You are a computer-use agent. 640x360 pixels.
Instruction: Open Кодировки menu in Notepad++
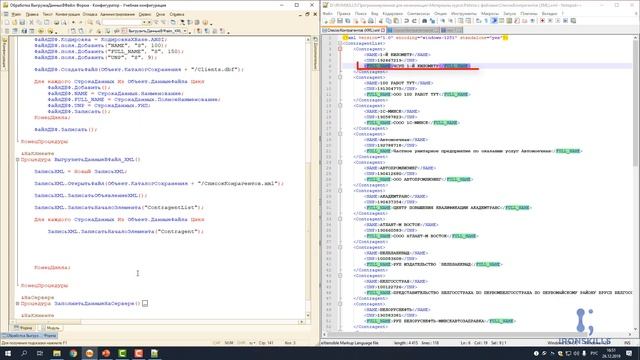point(393,13)
